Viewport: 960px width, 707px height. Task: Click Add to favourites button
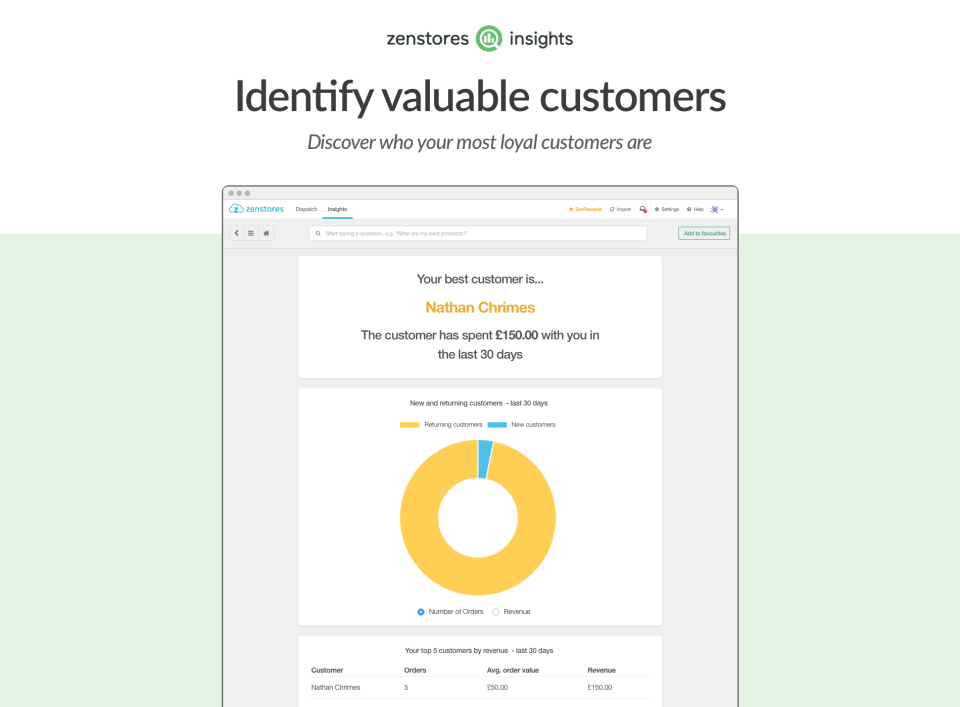(704, 233)
